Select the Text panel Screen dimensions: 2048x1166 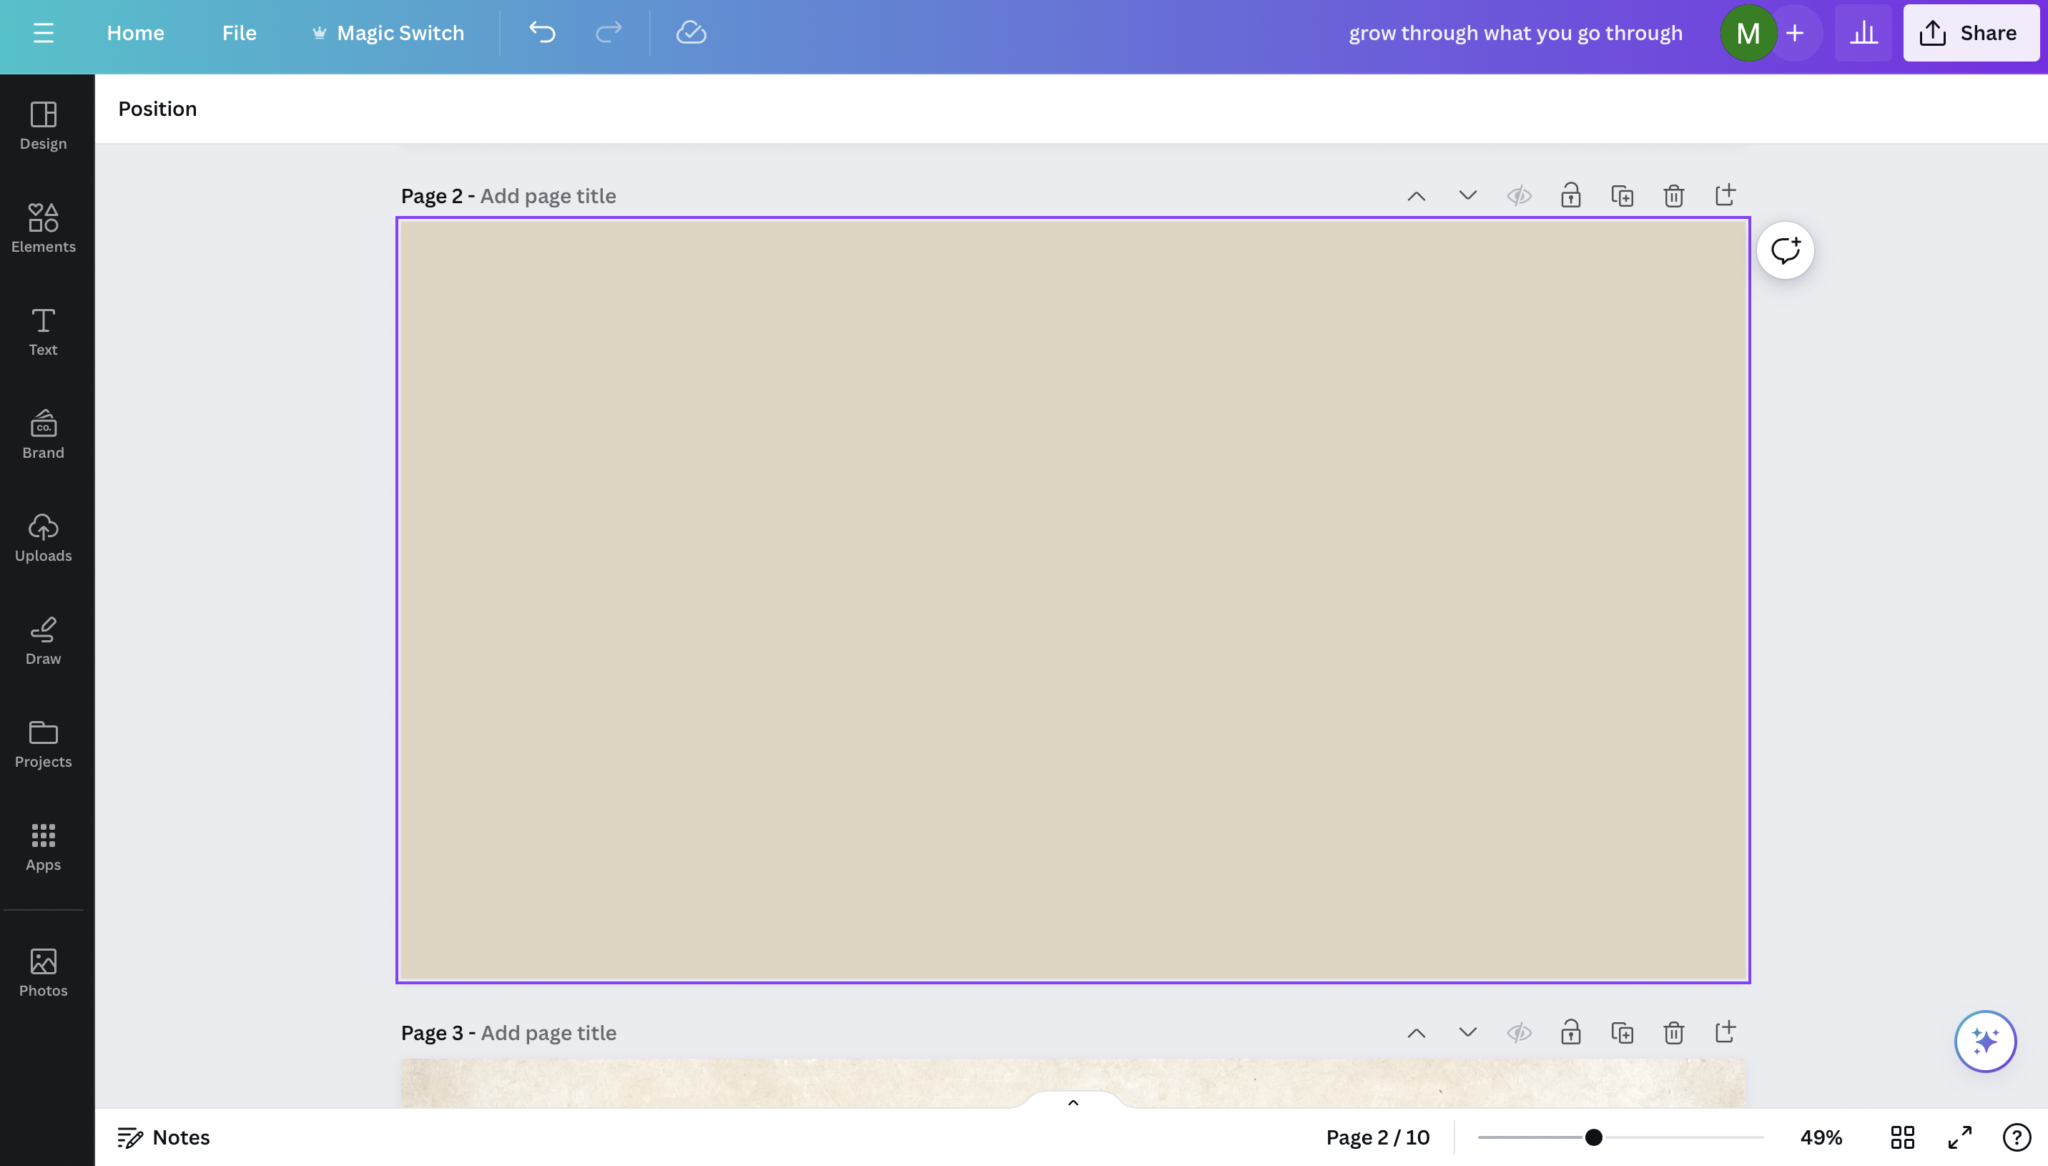[42, 331]
